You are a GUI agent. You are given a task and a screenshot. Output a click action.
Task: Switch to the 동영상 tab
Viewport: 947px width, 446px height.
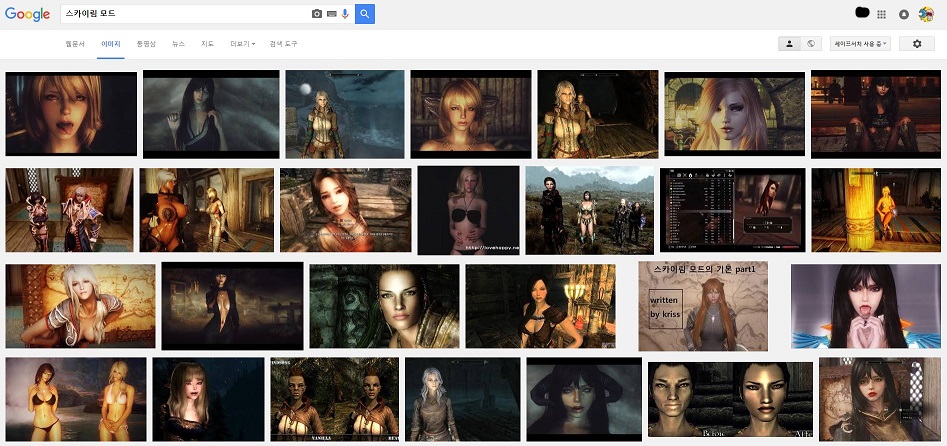pyautogui.click(x=146, y=44)
